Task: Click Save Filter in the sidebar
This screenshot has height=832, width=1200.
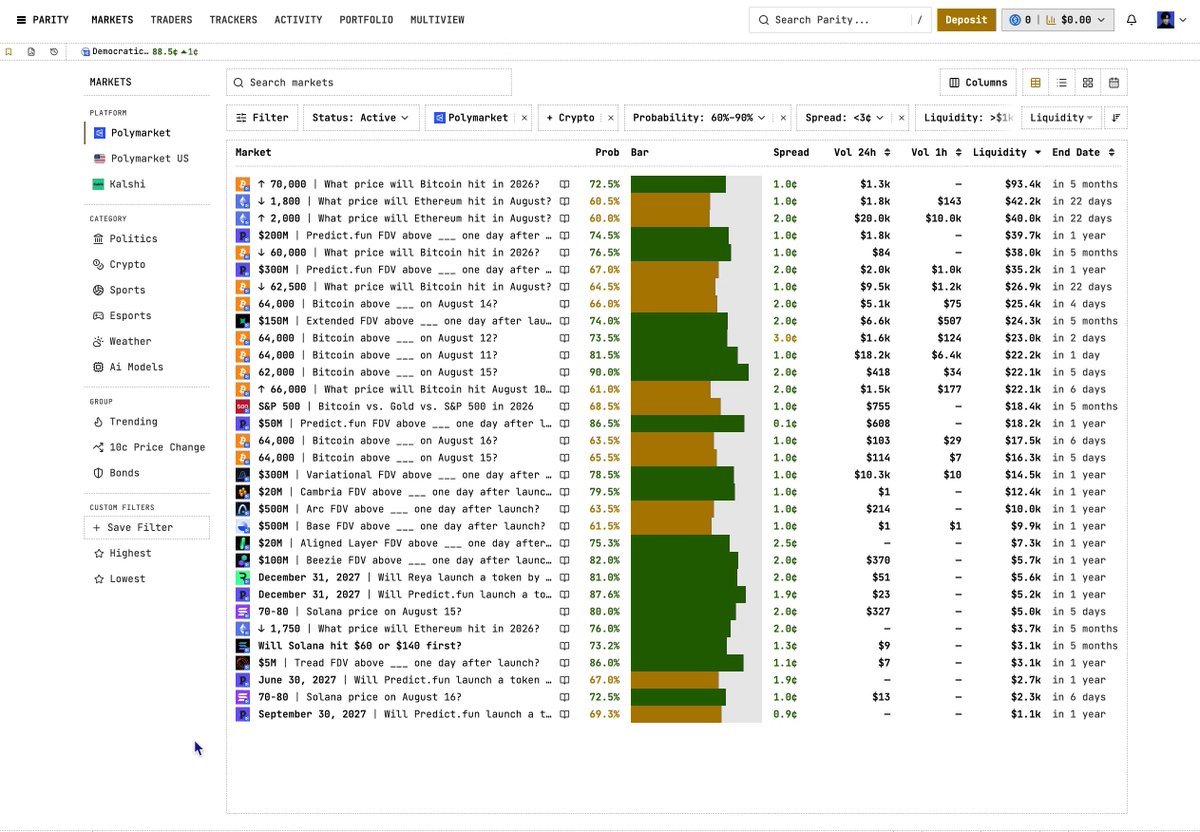Action: pyautogui.click(x=147, y=527)
